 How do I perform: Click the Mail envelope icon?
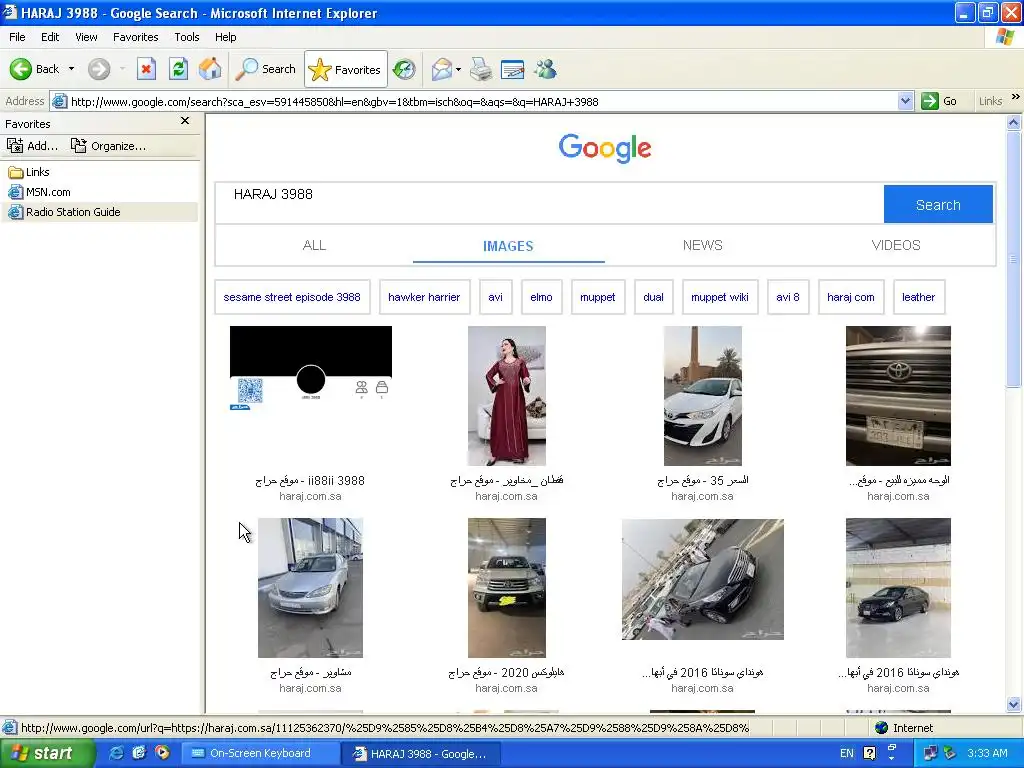click(x=441, y=69)
